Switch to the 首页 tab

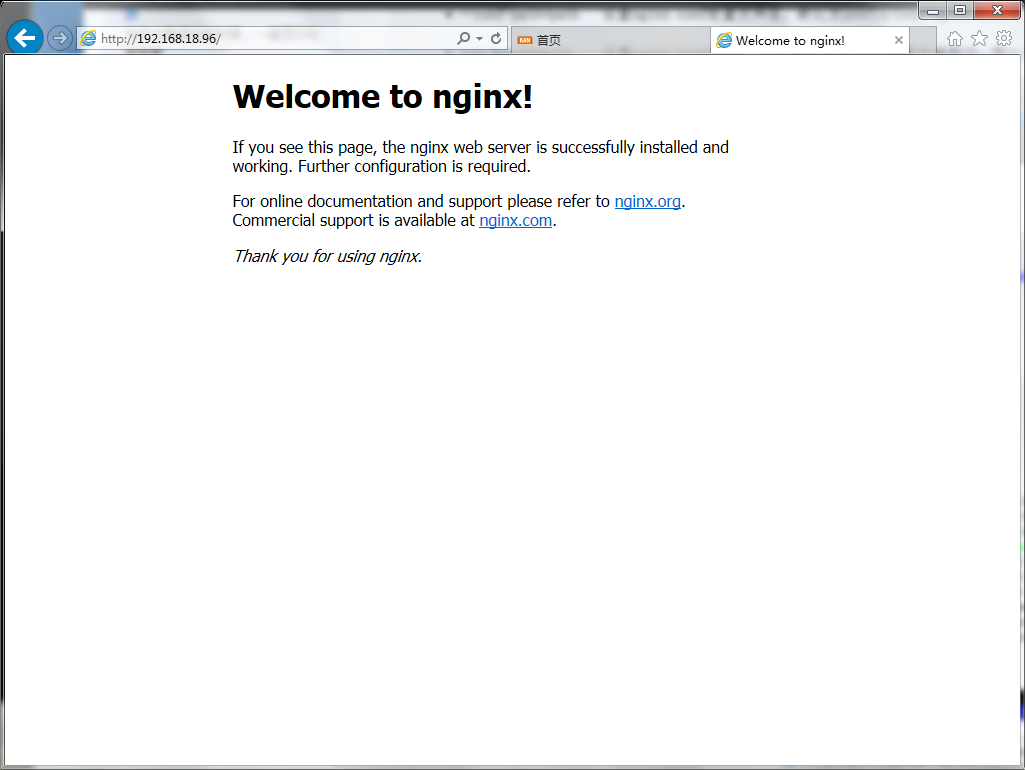(611, 41)
